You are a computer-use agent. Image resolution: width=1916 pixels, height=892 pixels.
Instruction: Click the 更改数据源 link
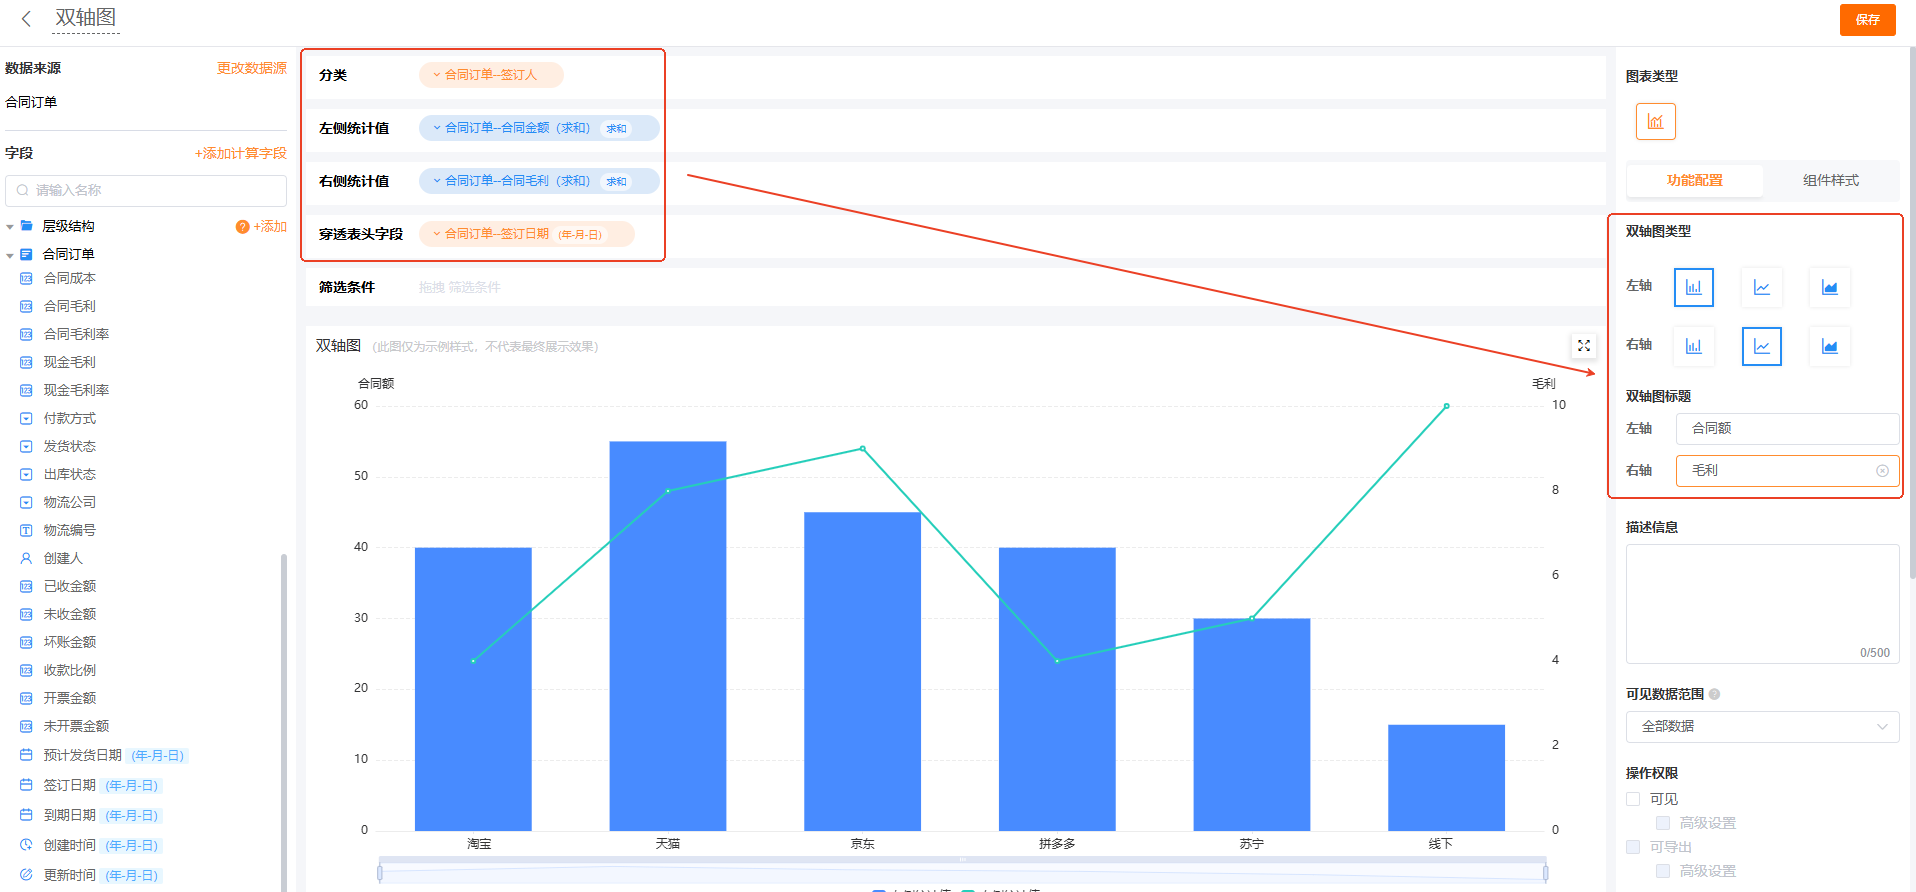(251, 68)
